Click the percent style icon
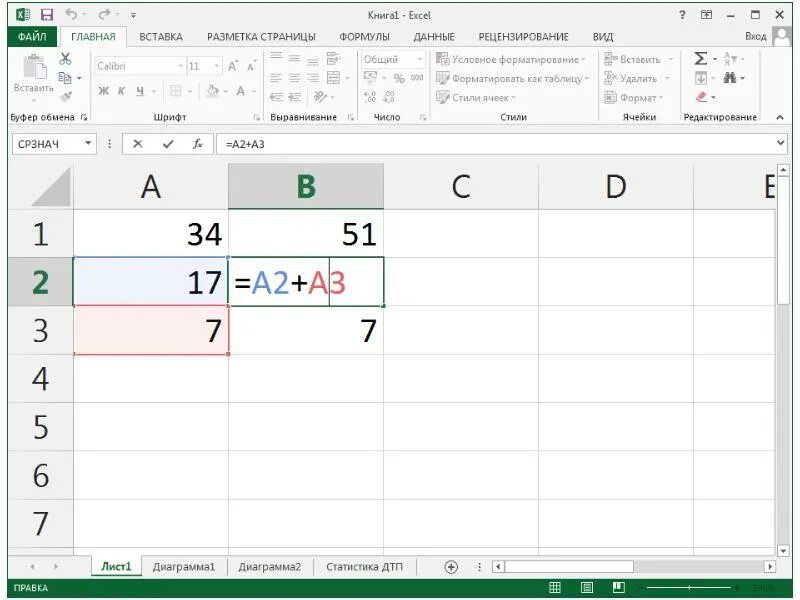The width and height of the screenshot is (800, 600). click(x=399, y=78)
